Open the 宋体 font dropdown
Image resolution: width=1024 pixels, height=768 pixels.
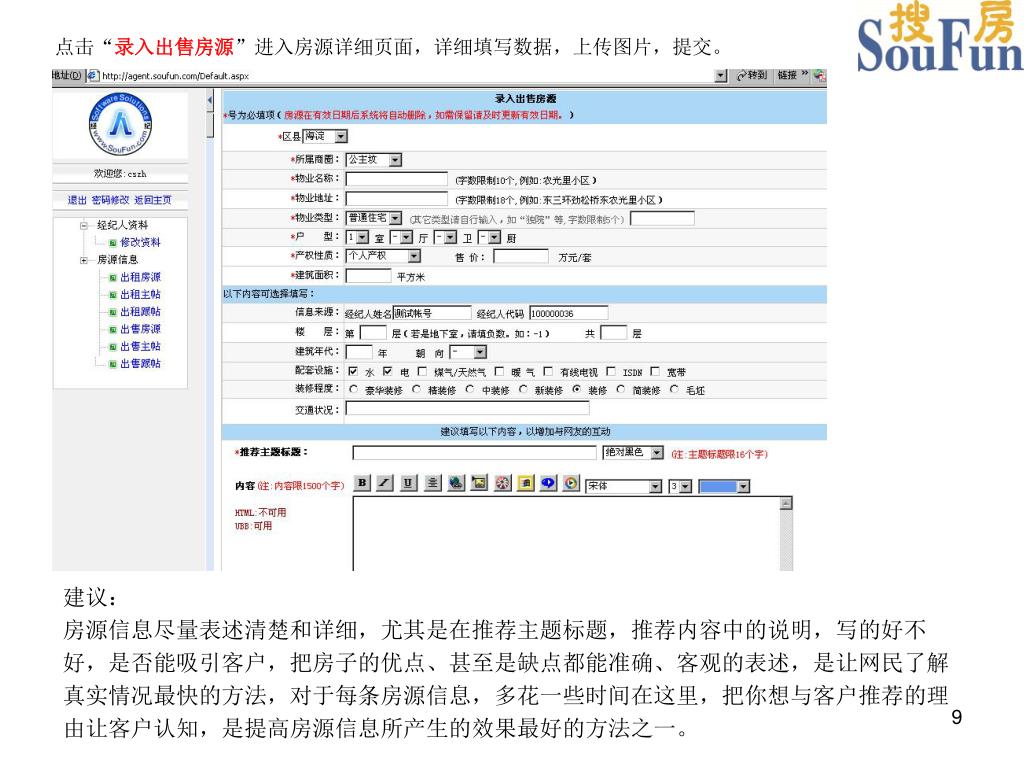[655, 487]
